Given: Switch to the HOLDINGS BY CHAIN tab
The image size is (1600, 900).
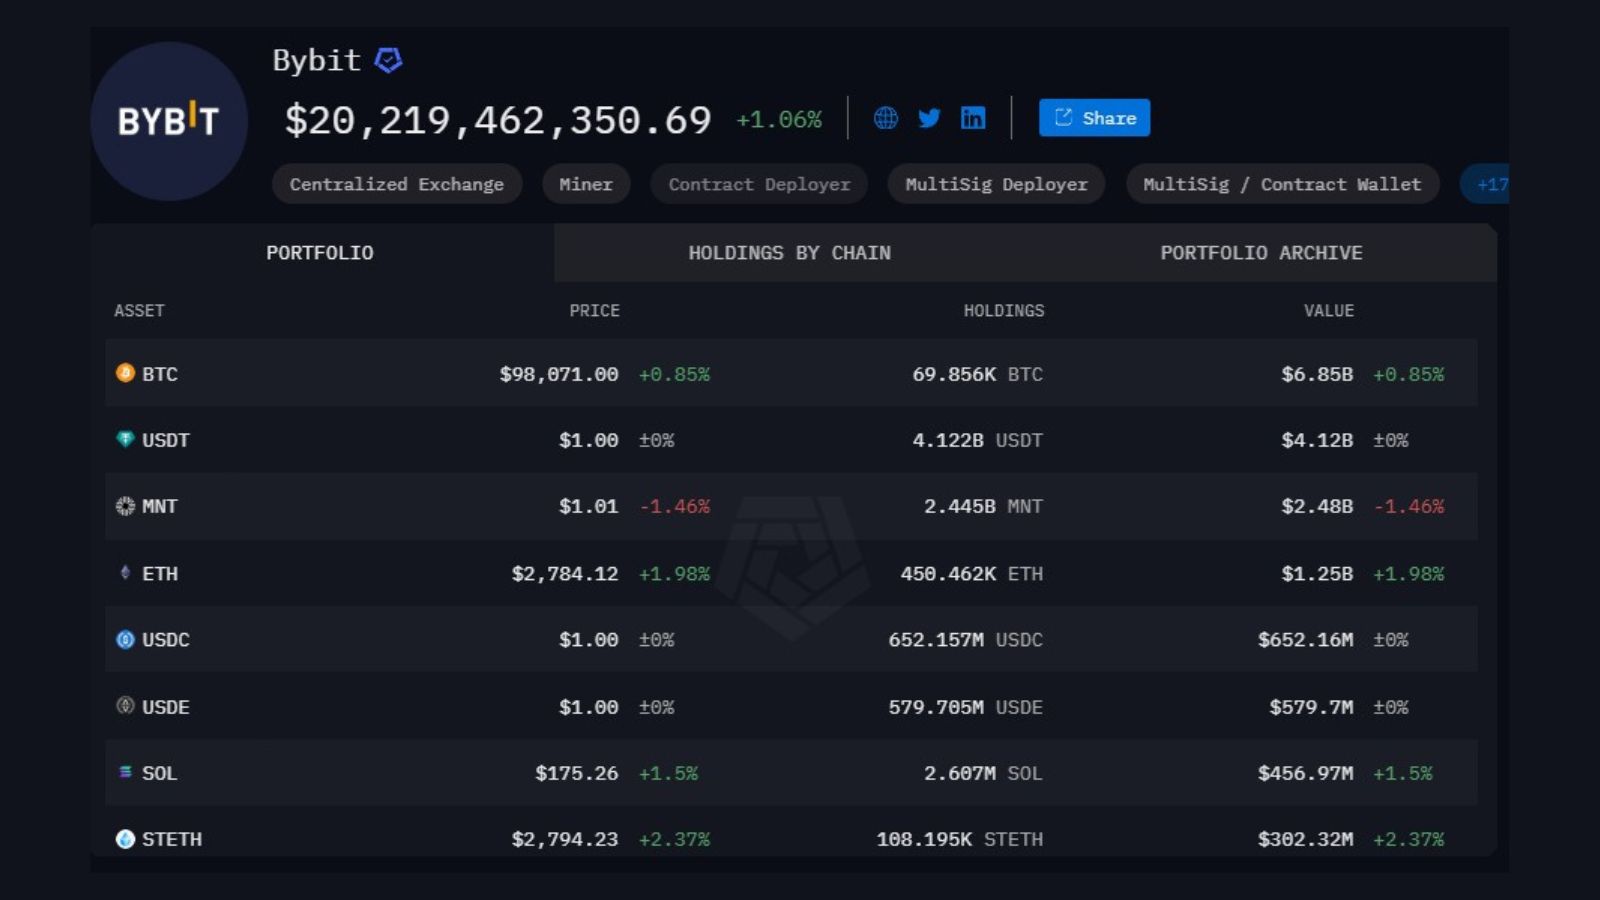Looking at the screenshot, I should [x=789, y=253].
